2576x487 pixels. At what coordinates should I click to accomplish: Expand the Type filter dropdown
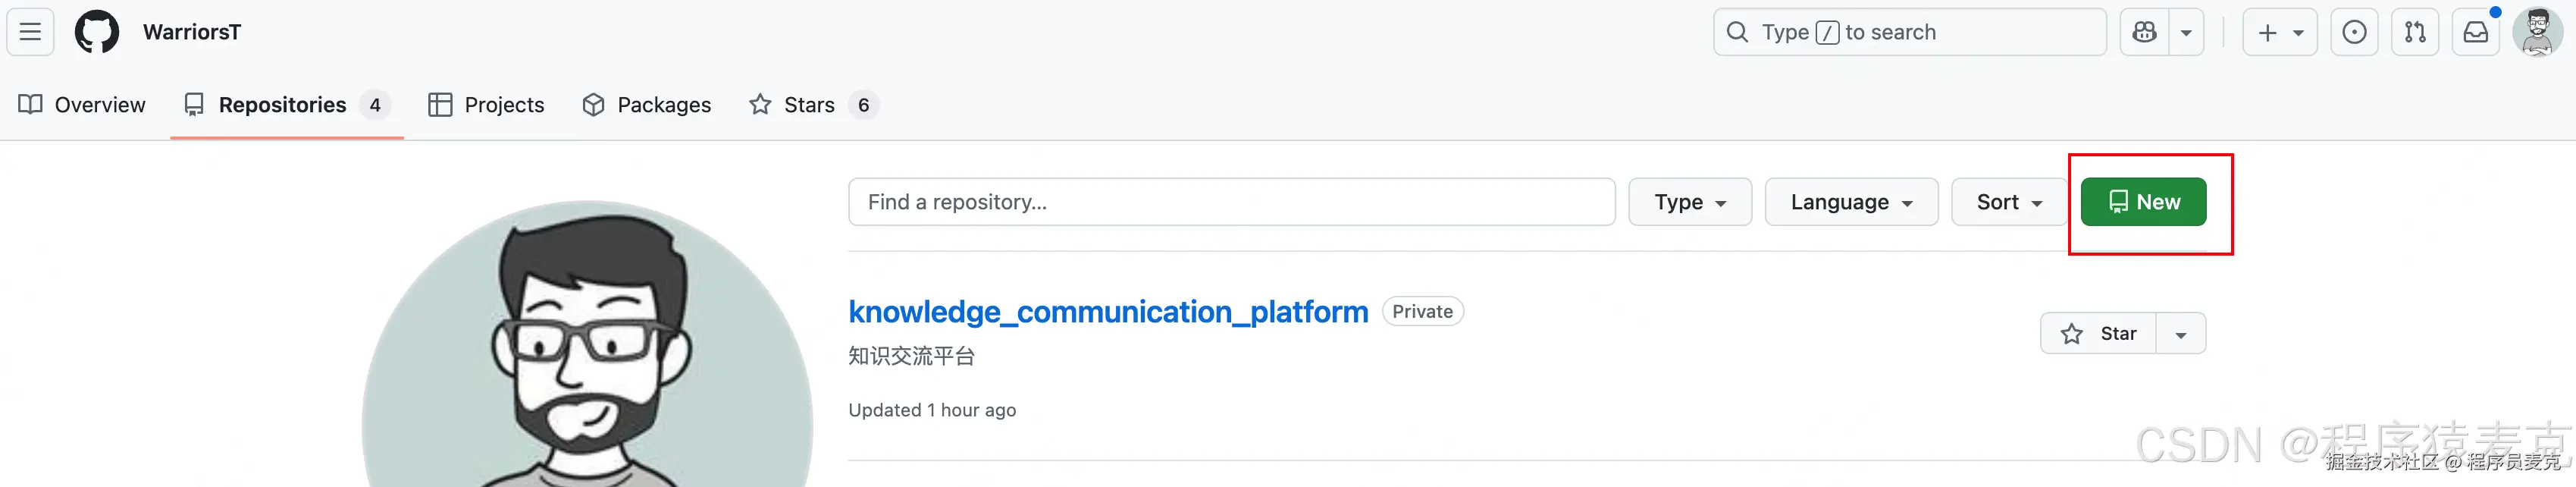coord(1689,202)
